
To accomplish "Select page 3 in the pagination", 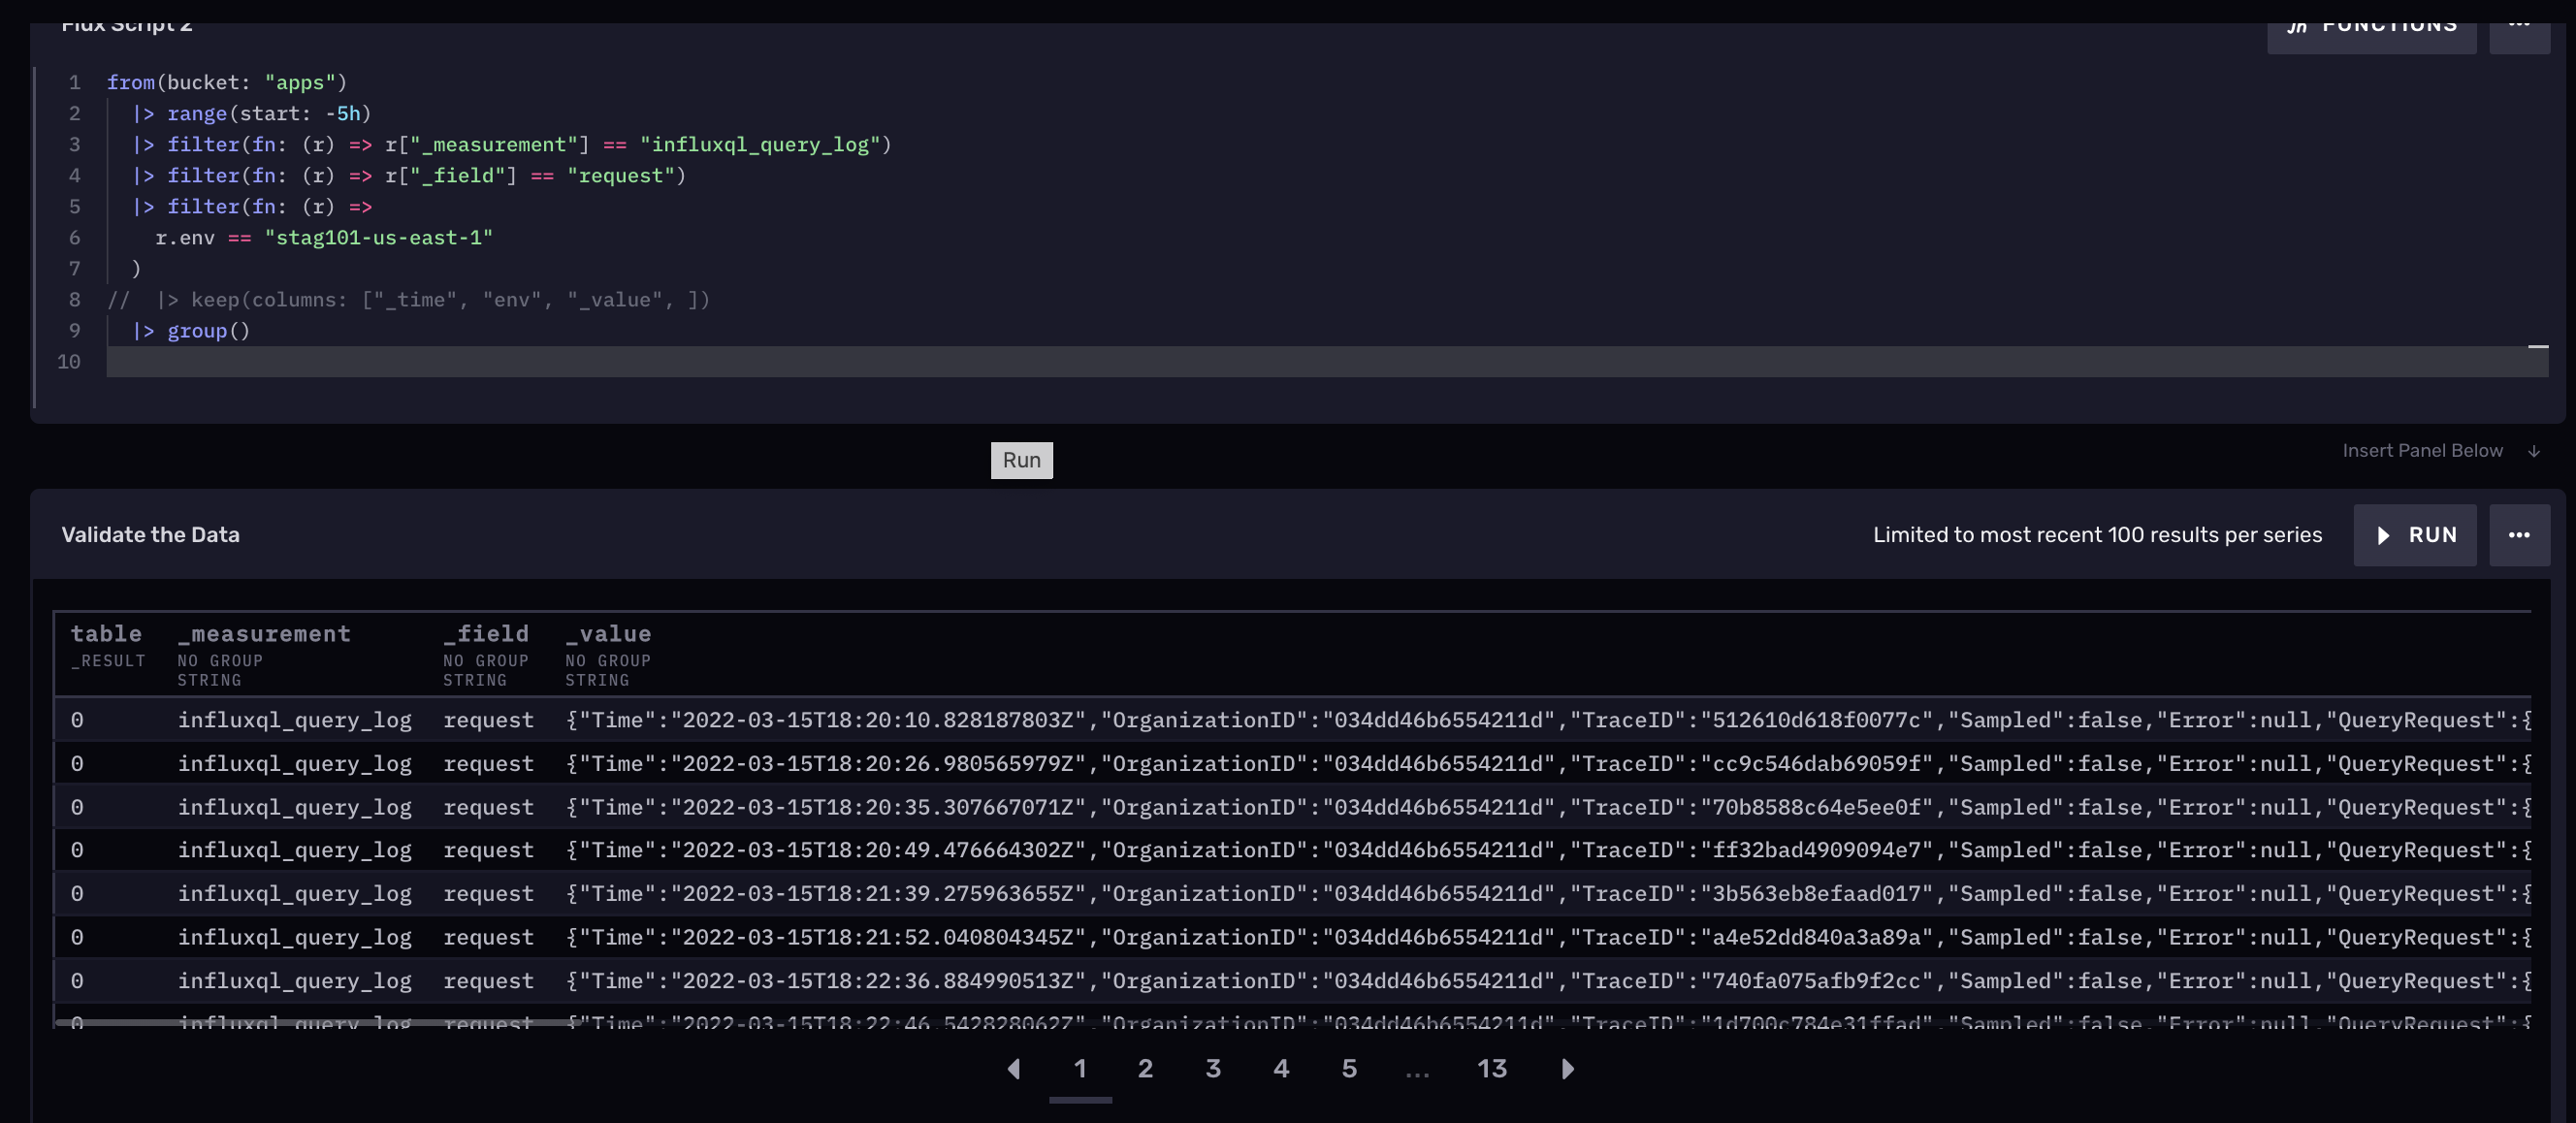I will 1213,1069.
